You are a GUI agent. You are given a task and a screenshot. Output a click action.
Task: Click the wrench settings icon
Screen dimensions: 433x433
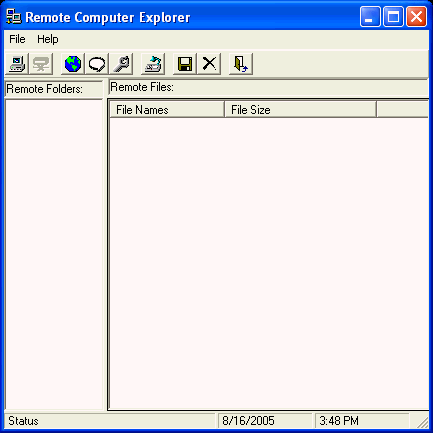click(x=121, y=64)
